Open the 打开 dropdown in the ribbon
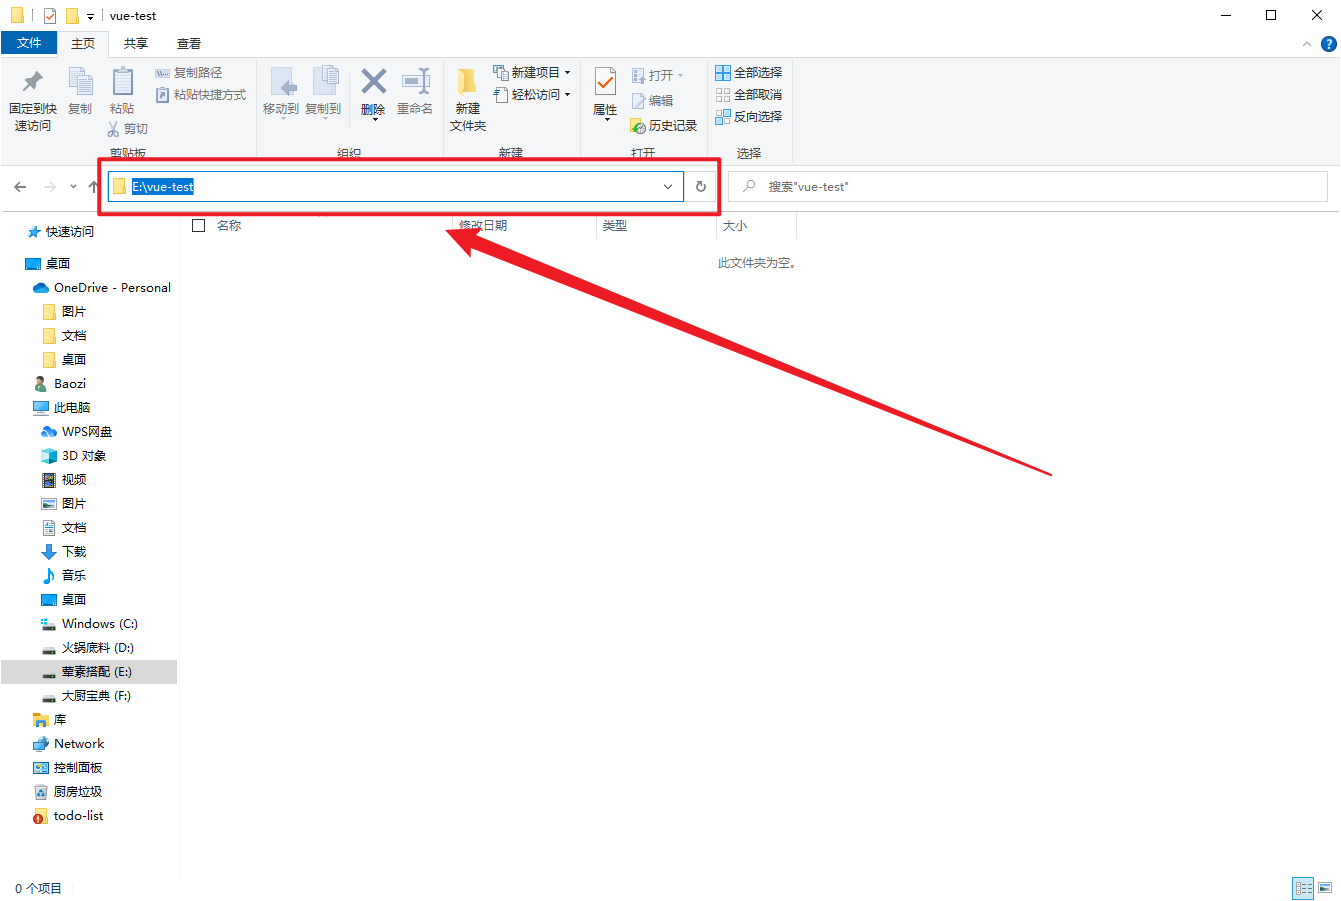Image resolution: width=1341 pixels, height=901 pixels. point(658,76)
